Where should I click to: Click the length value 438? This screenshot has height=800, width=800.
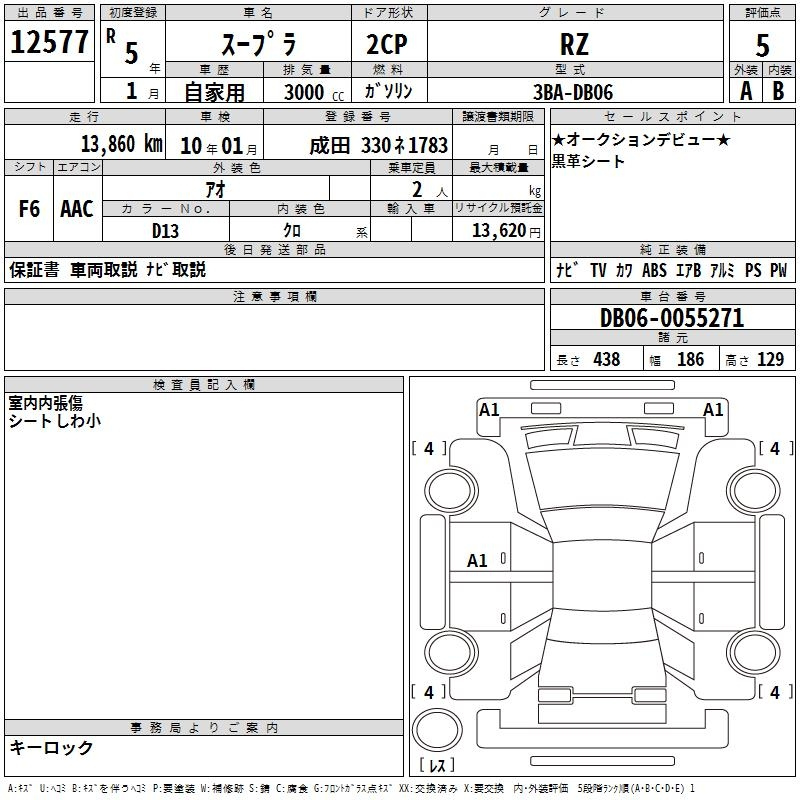[607, 360]
